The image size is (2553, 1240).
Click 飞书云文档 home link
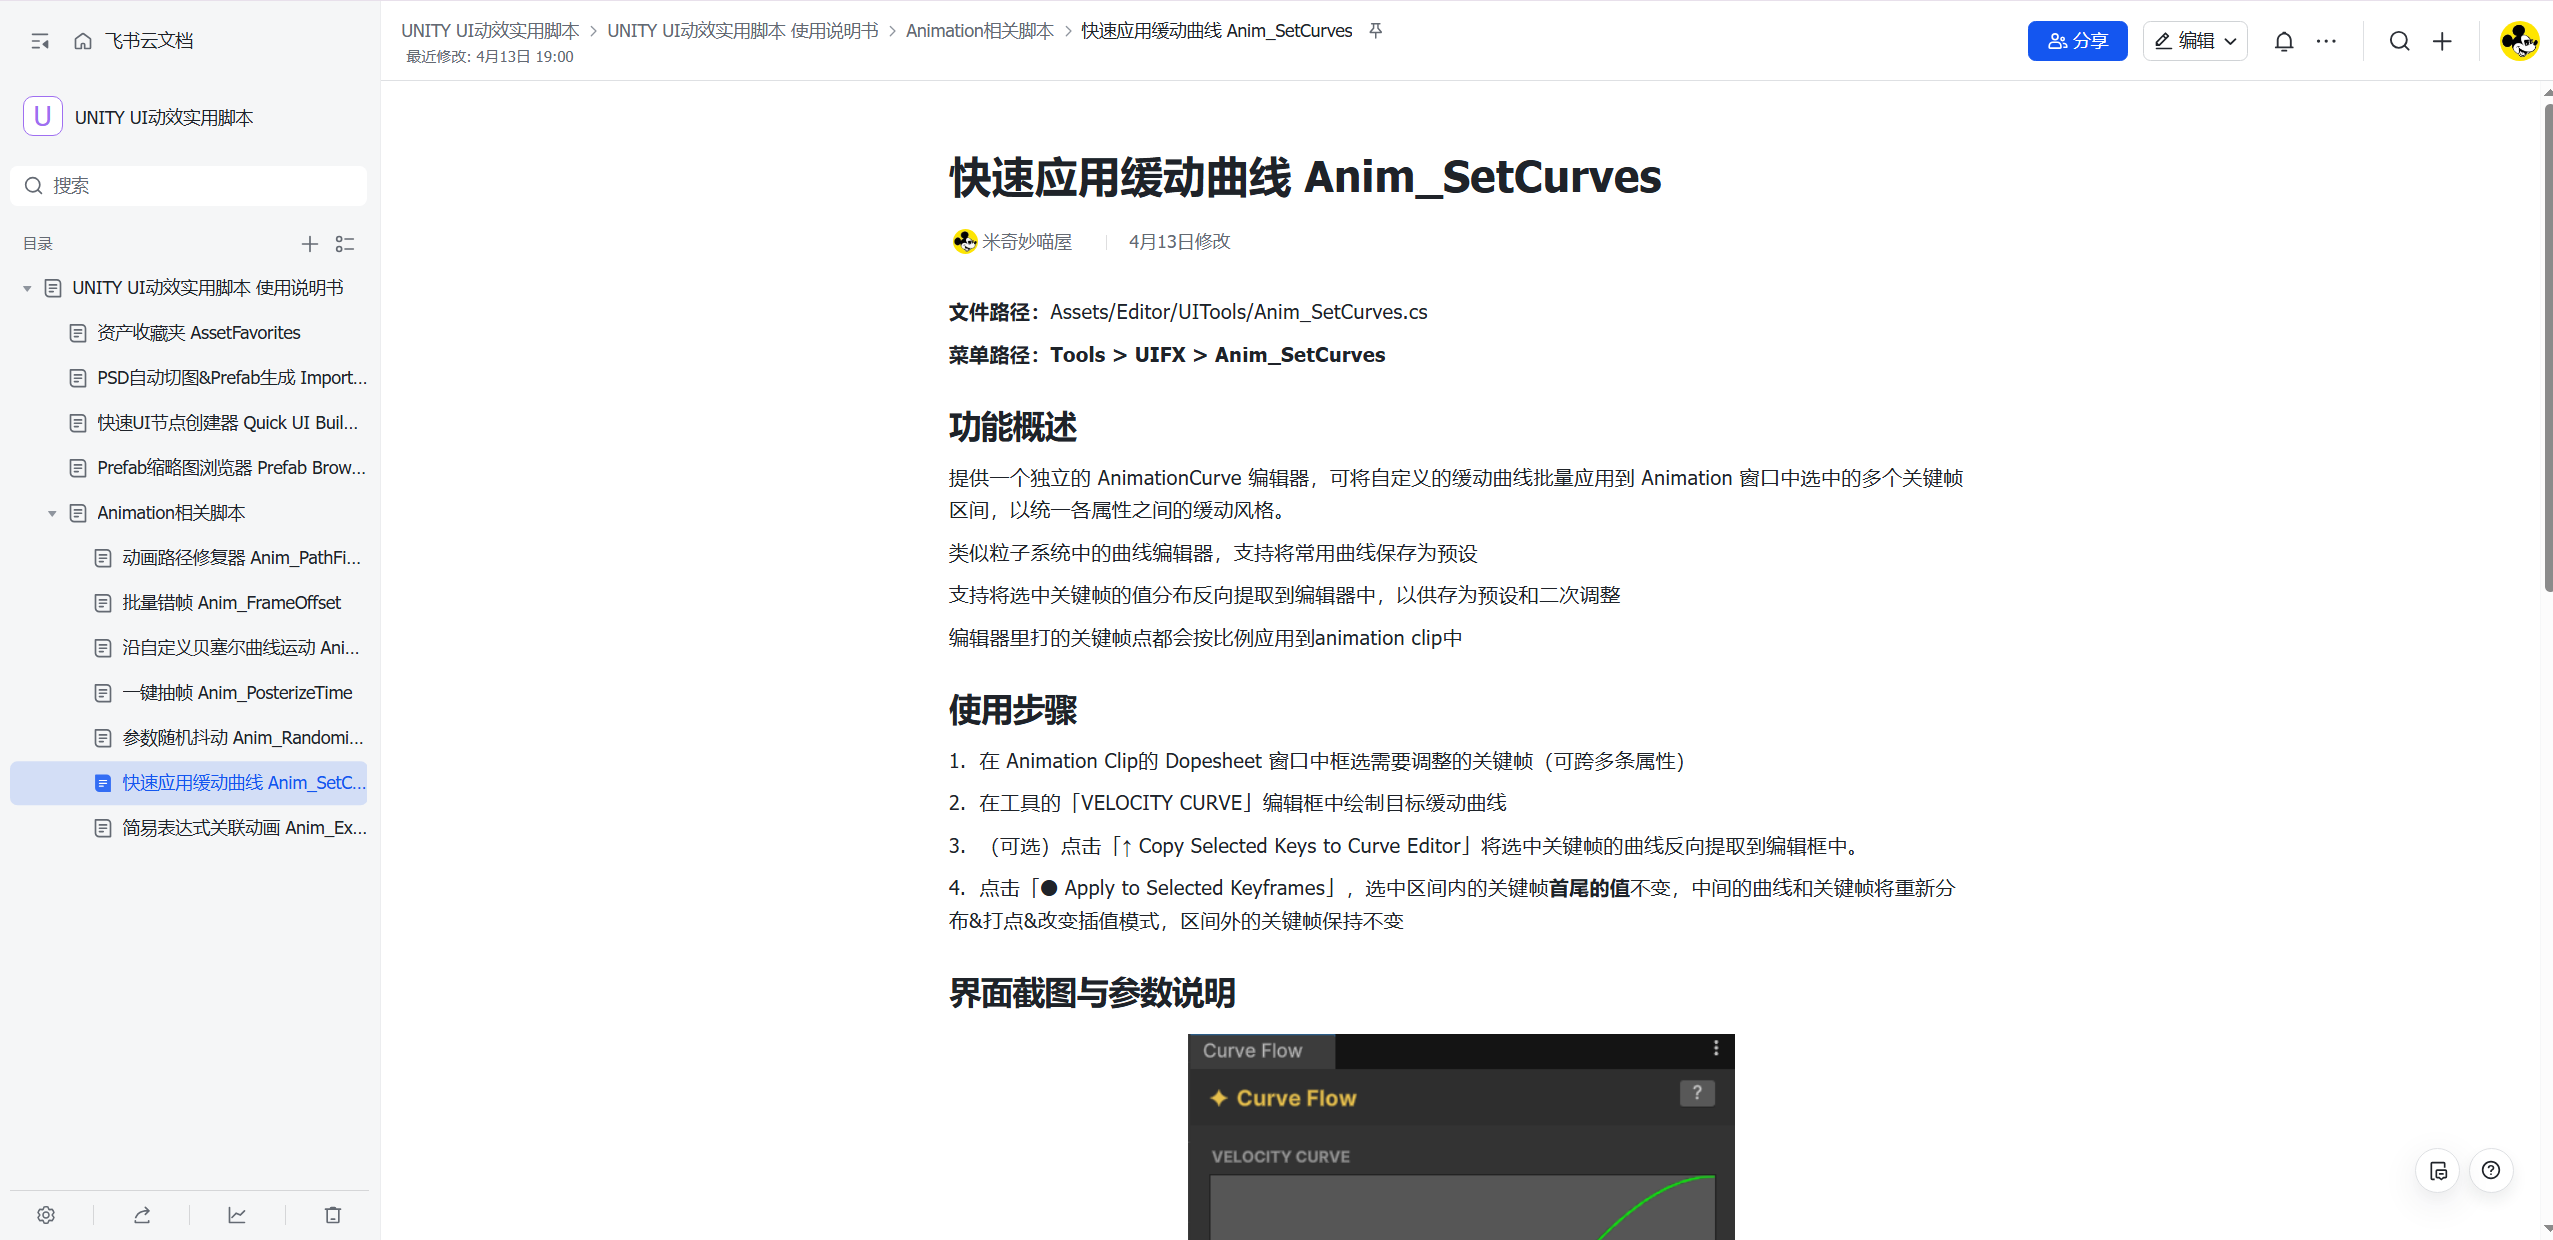pyautogui.click(x=149, y=41)
